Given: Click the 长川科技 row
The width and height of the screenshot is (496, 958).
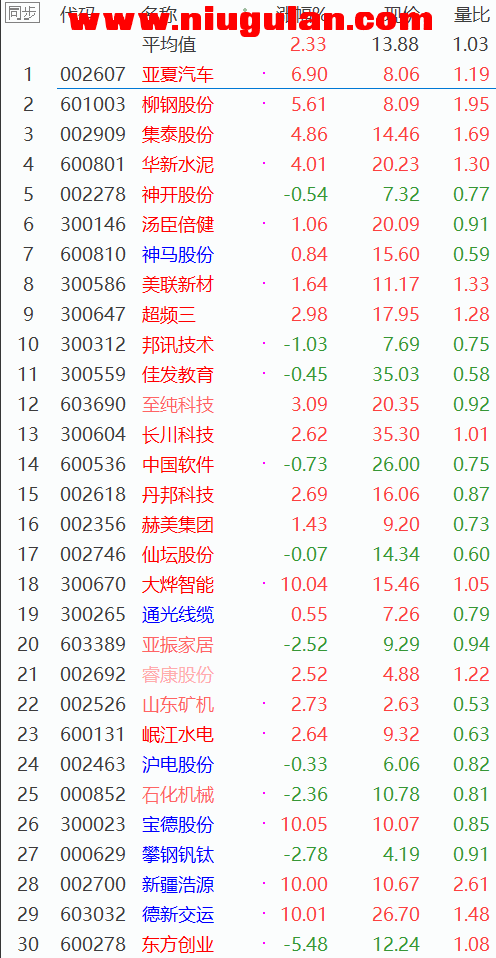Looking at the screenshot, I should (248, 434).
